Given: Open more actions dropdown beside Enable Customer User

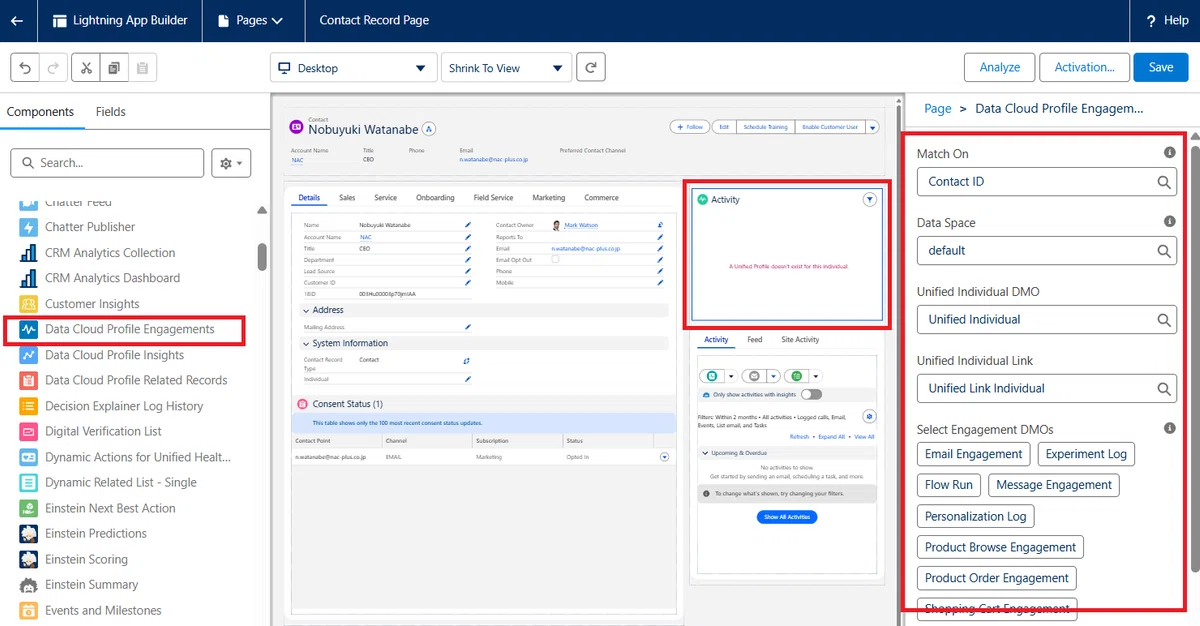Looking at the screenshot, I should coord(872,127).
